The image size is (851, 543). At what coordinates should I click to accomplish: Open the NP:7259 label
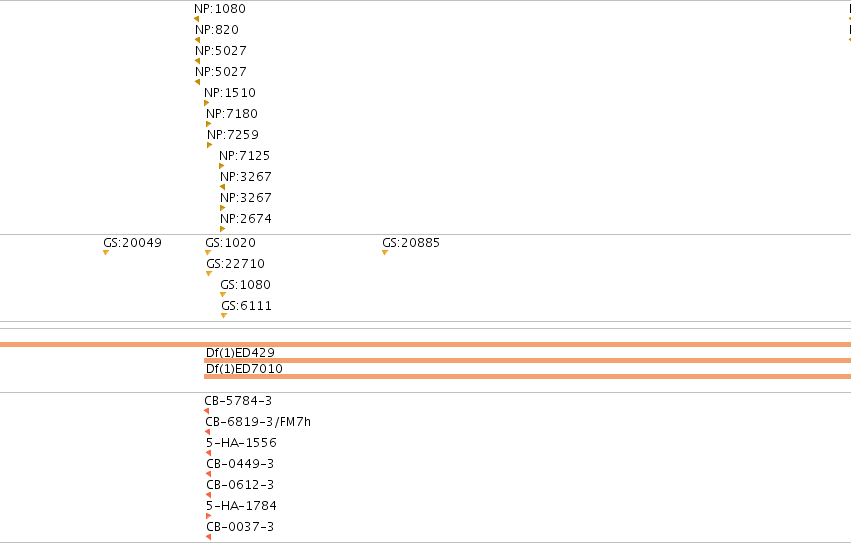(x=233, y=135)
